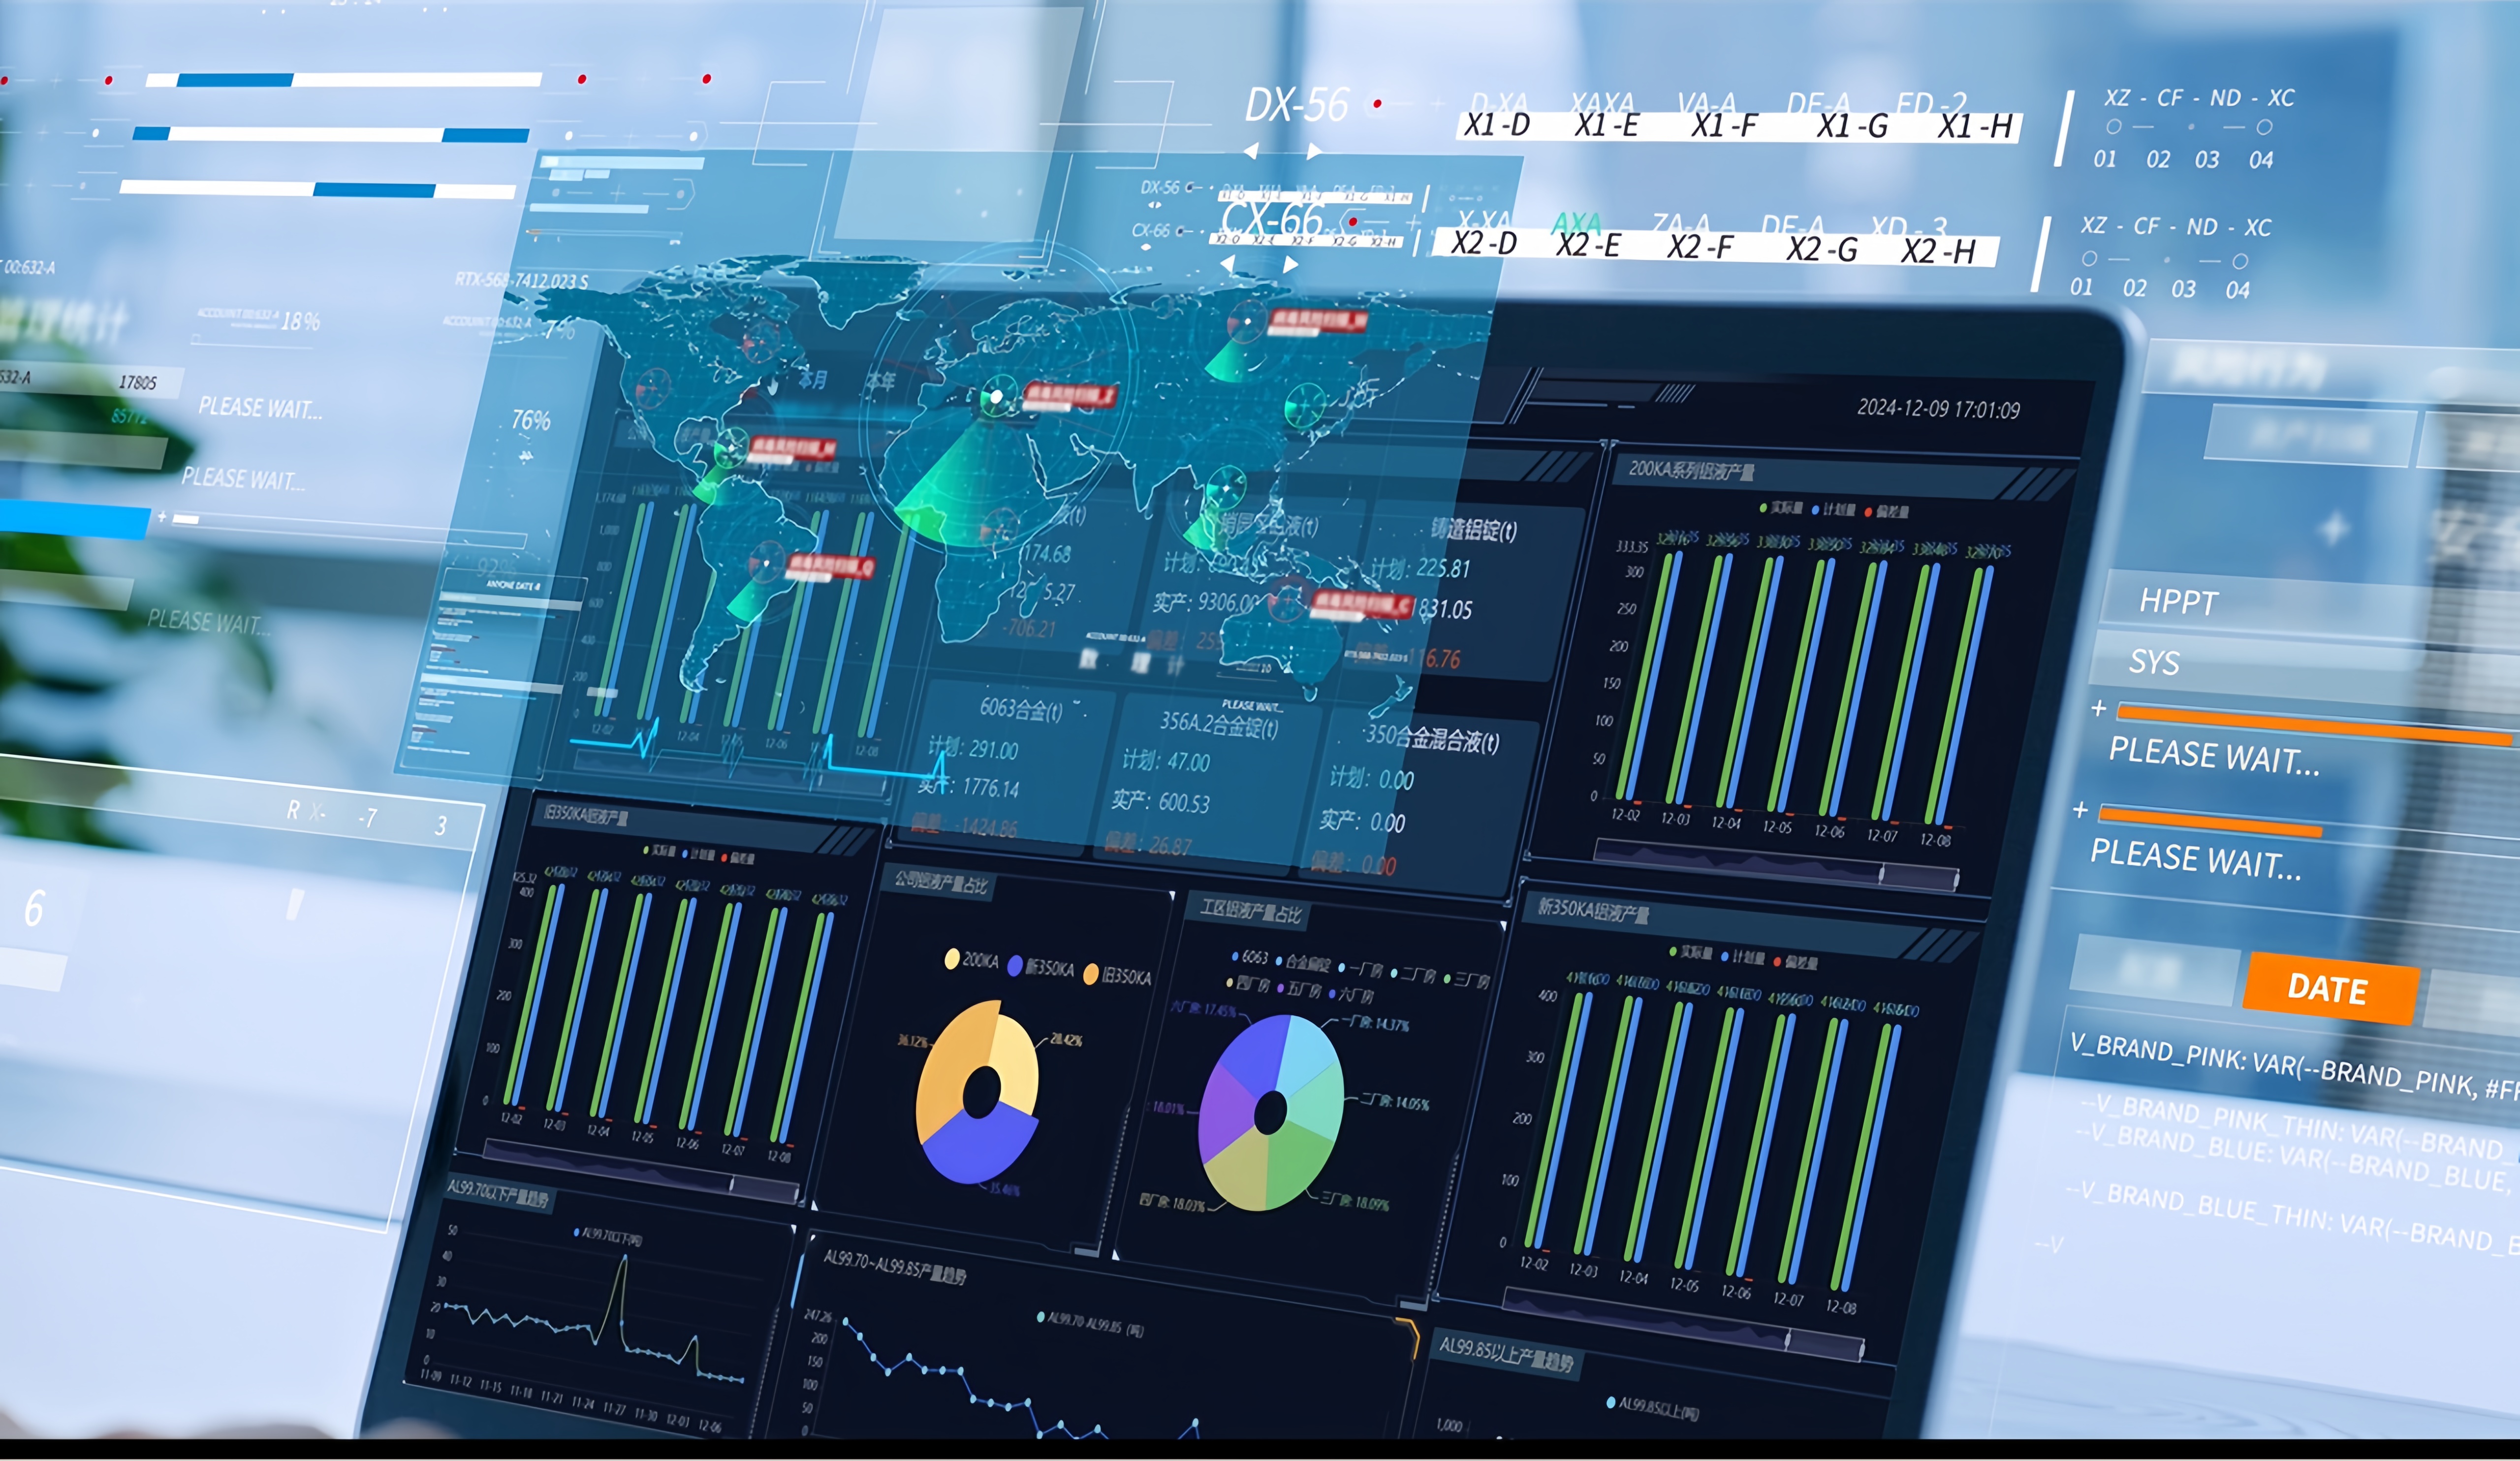Select the radio circle above 04 in X2 row
Image resolution: width=2520 pixels, height=1461 pixels.
click(2240, 261)
